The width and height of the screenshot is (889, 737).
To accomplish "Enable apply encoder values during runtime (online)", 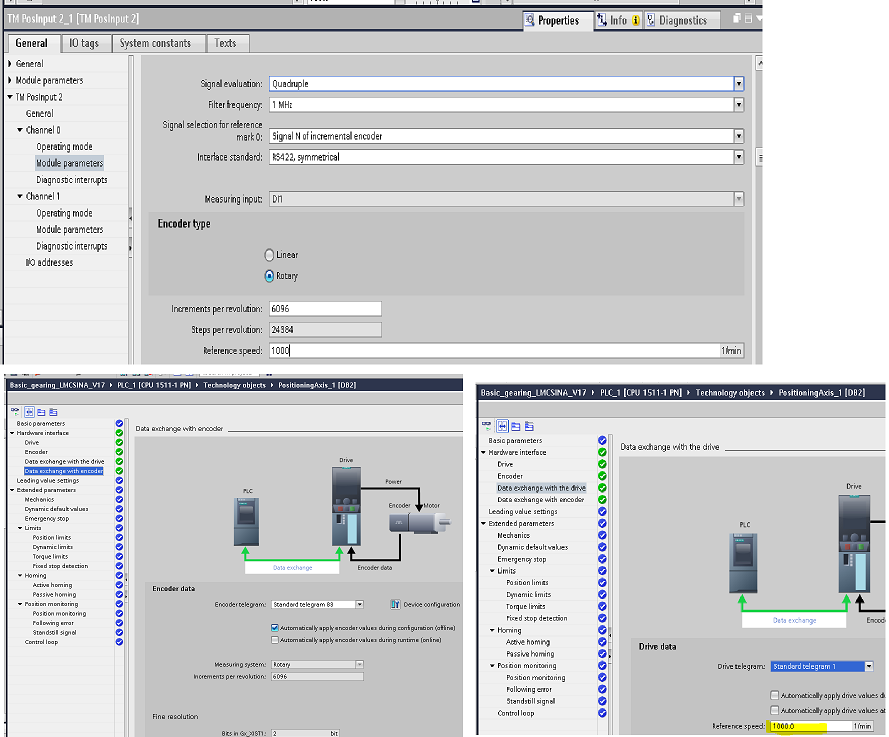I will [x=275, y=639].
